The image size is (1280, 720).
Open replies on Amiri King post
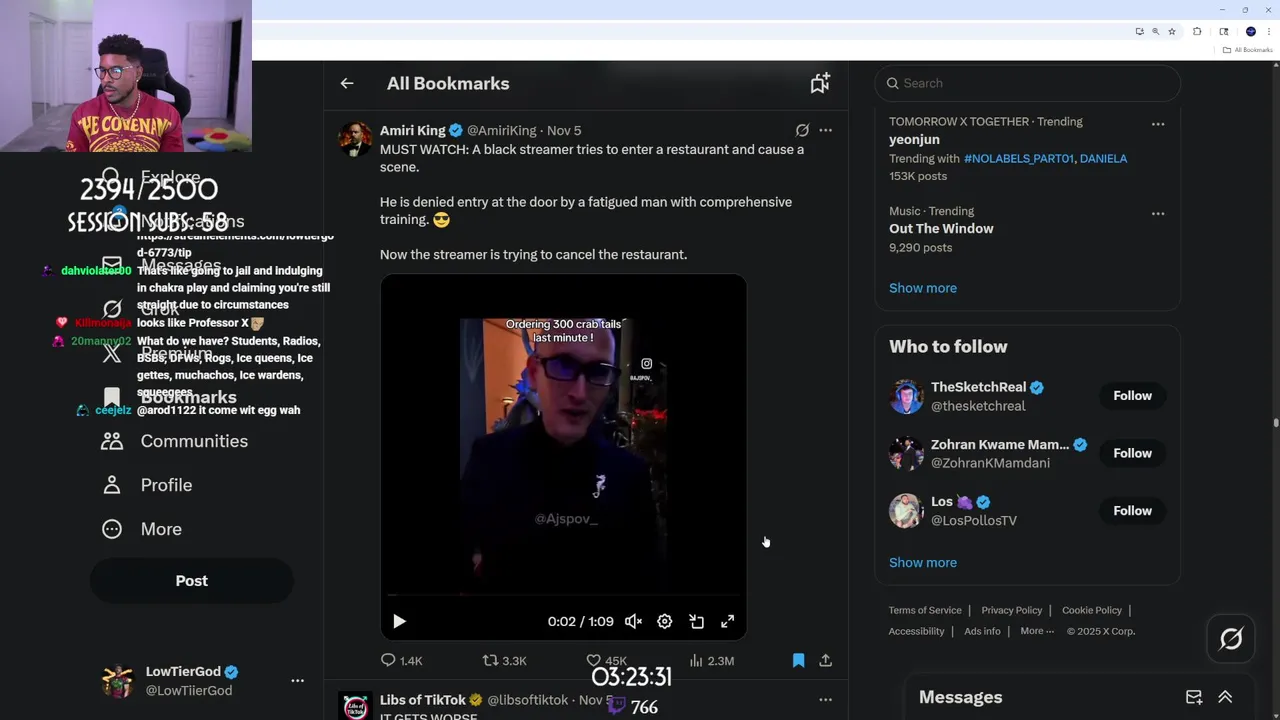401,660
